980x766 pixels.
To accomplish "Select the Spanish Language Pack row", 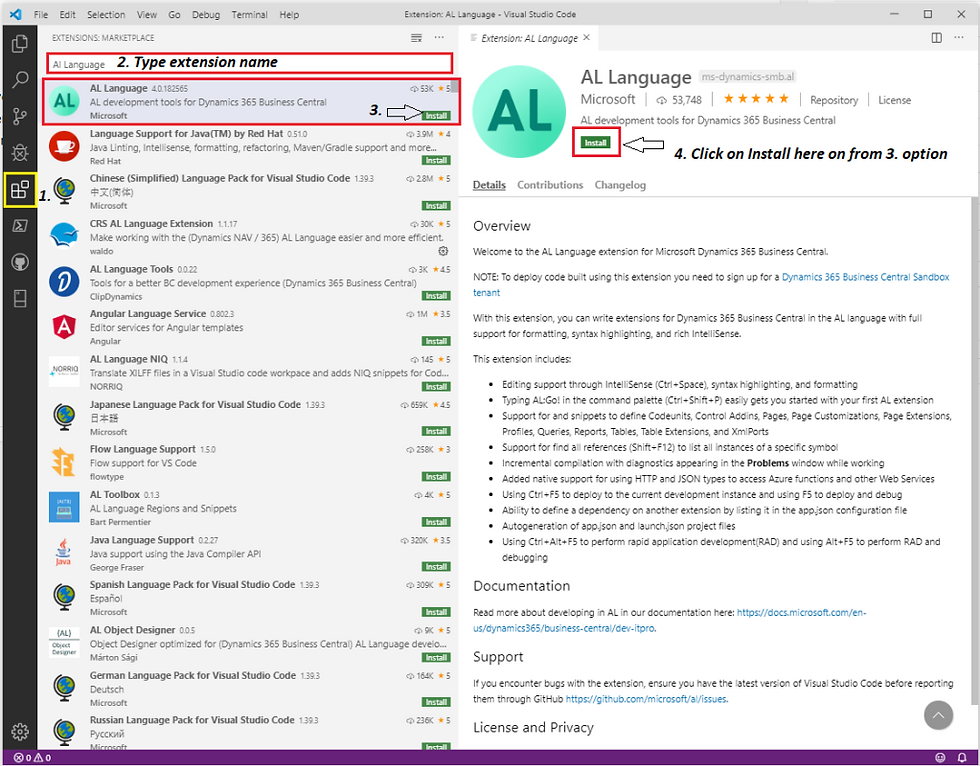I will (x=249, y=598).
